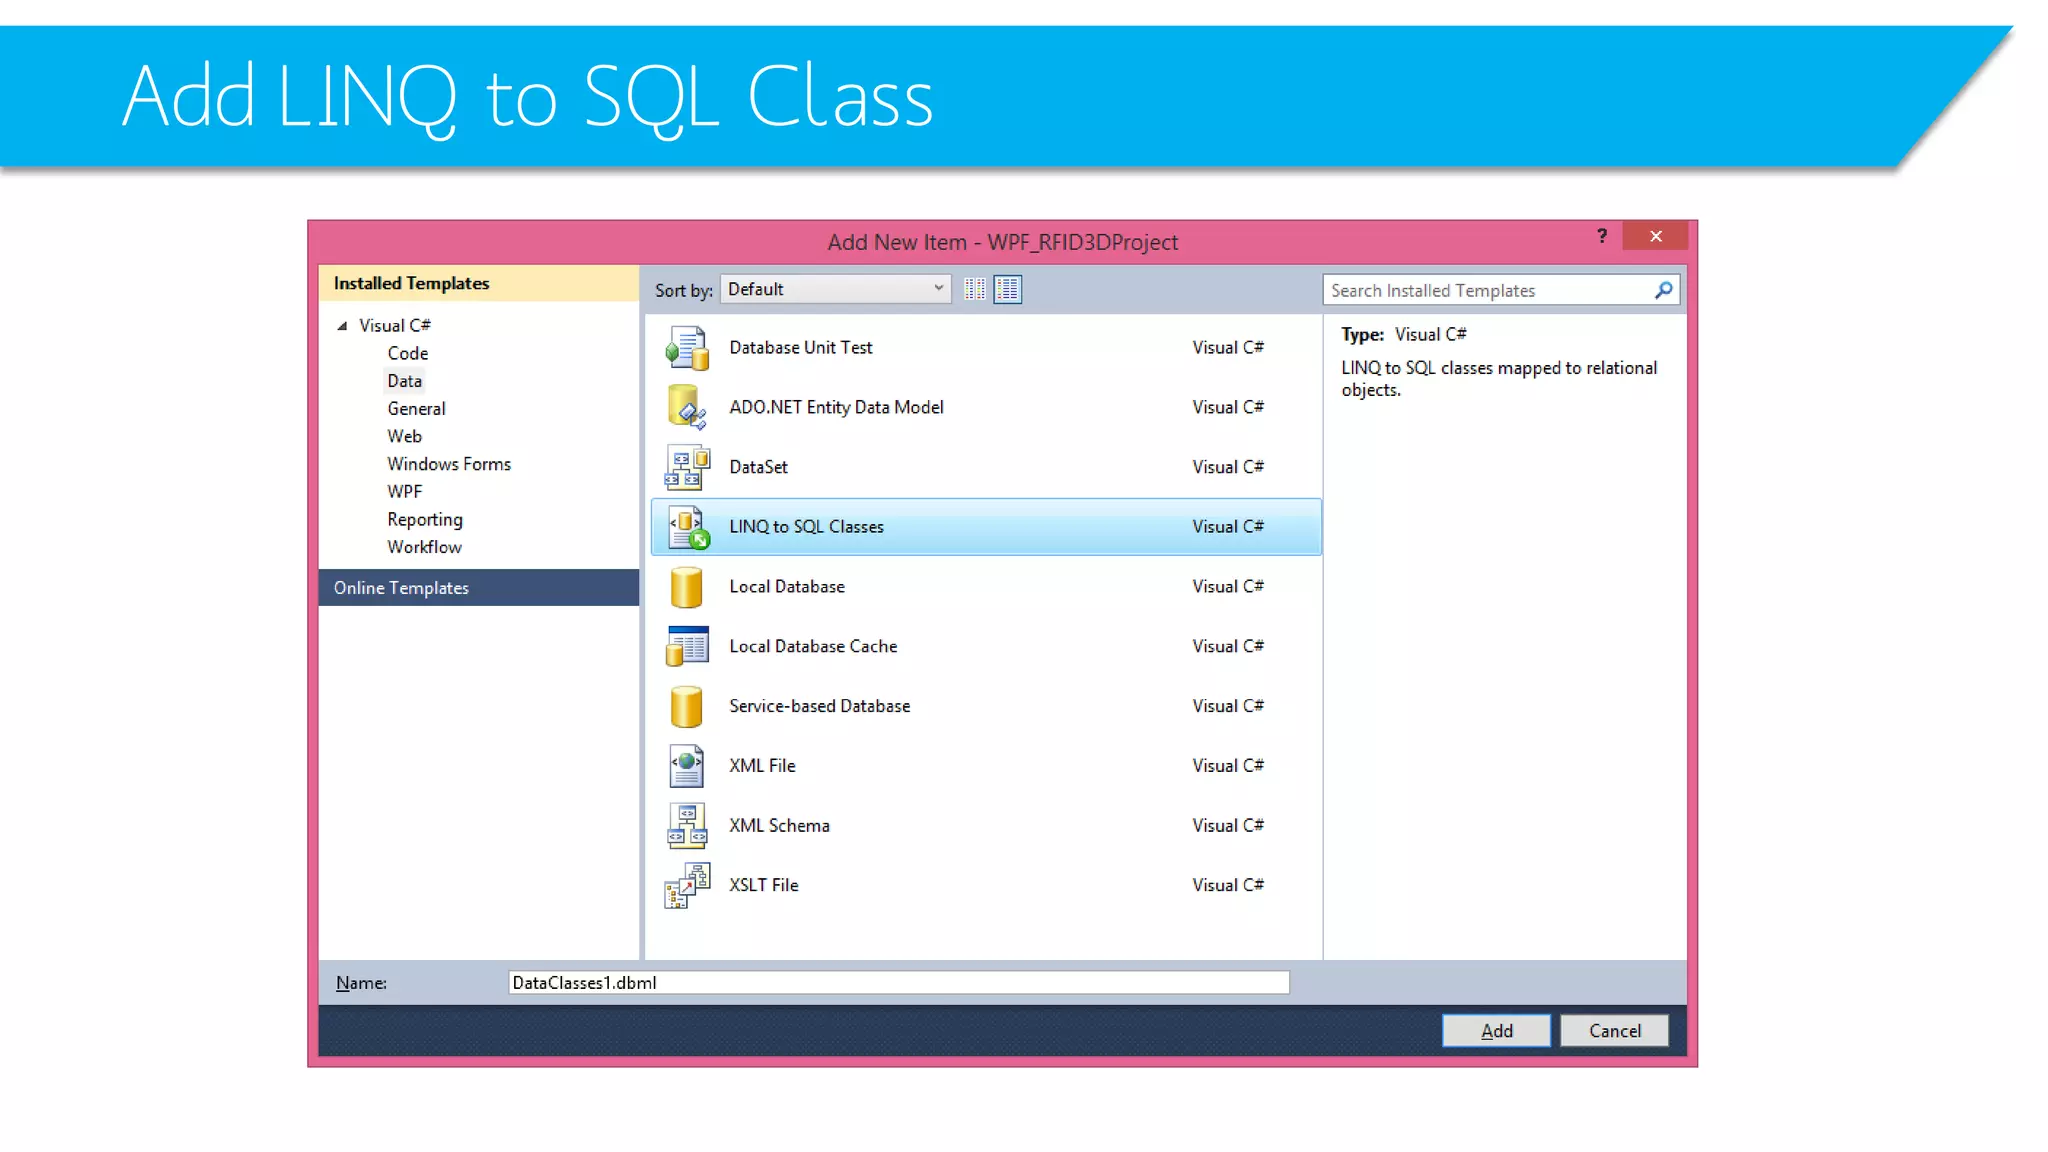2048x1152 pixels.
Task: Select the Reporting category
Action: (425, 520)
